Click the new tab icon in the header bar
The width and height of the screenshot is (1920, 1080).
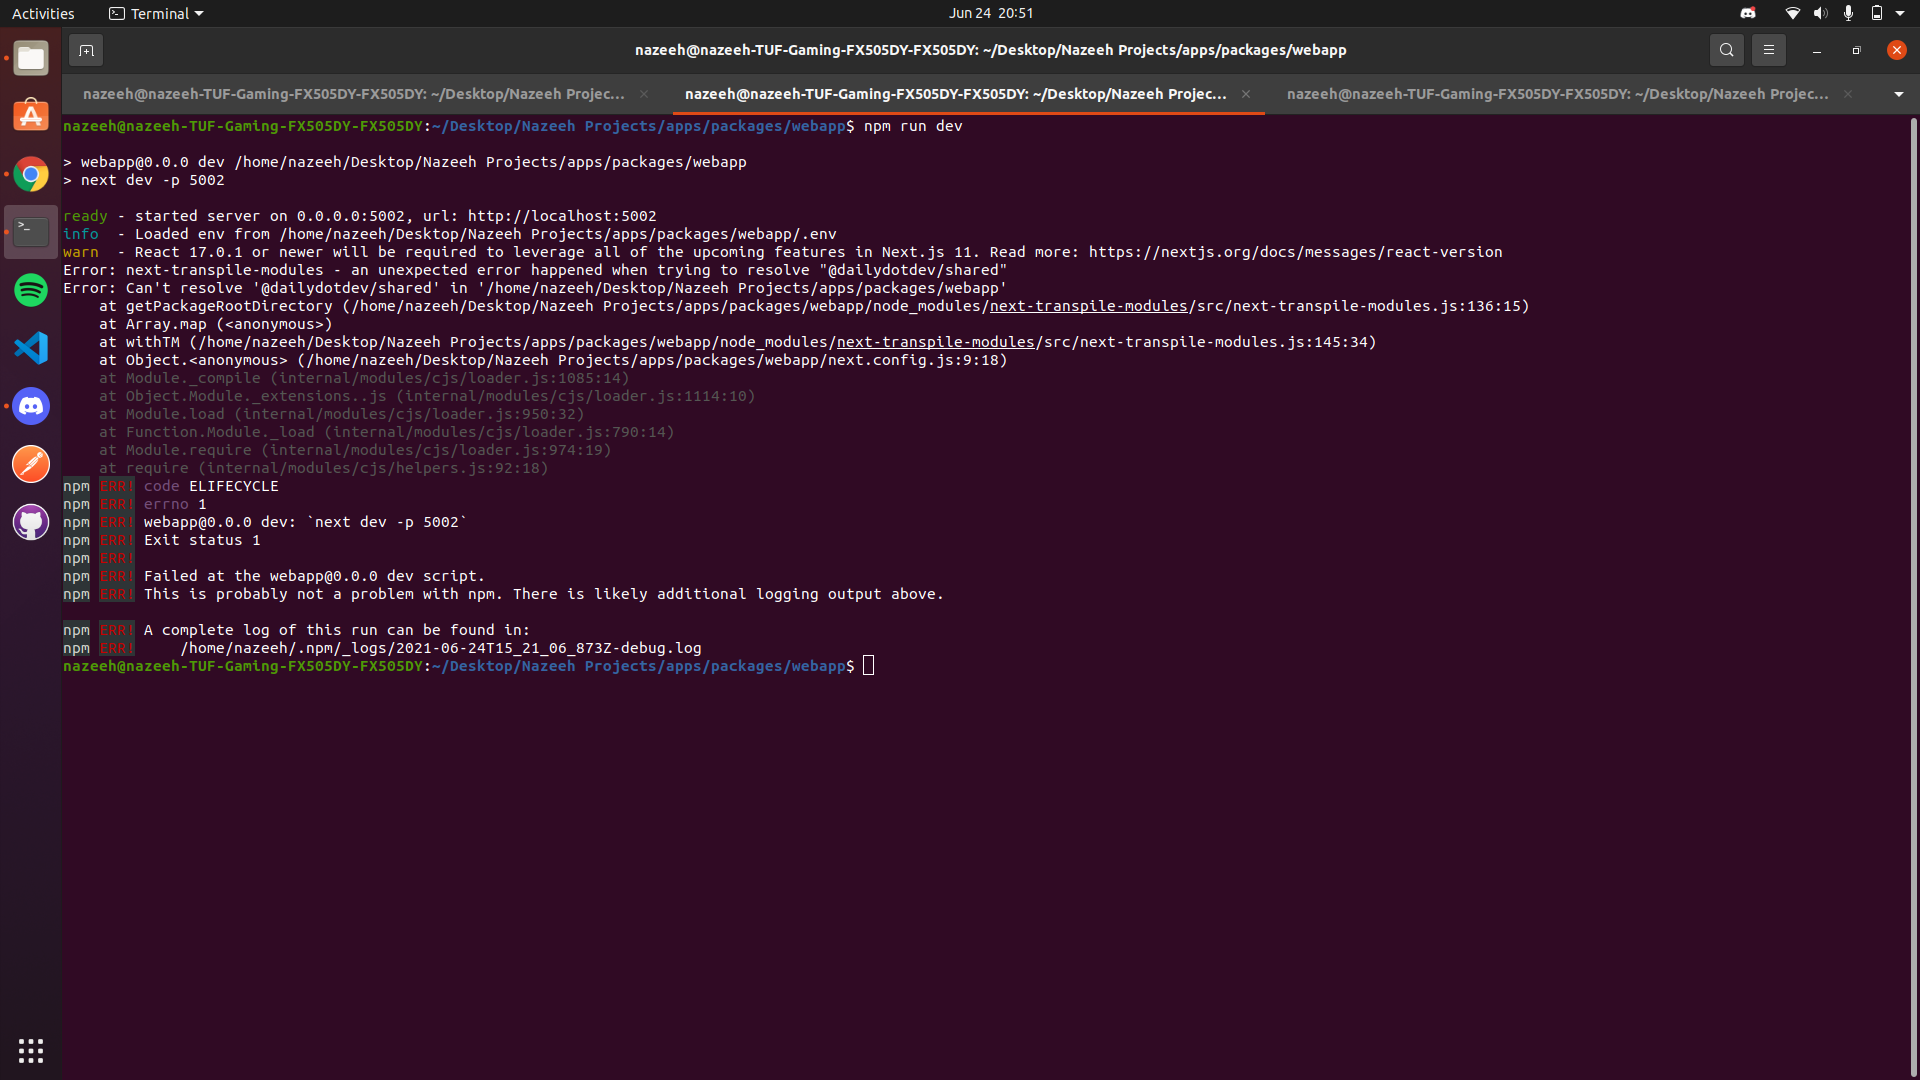(86, 50)
